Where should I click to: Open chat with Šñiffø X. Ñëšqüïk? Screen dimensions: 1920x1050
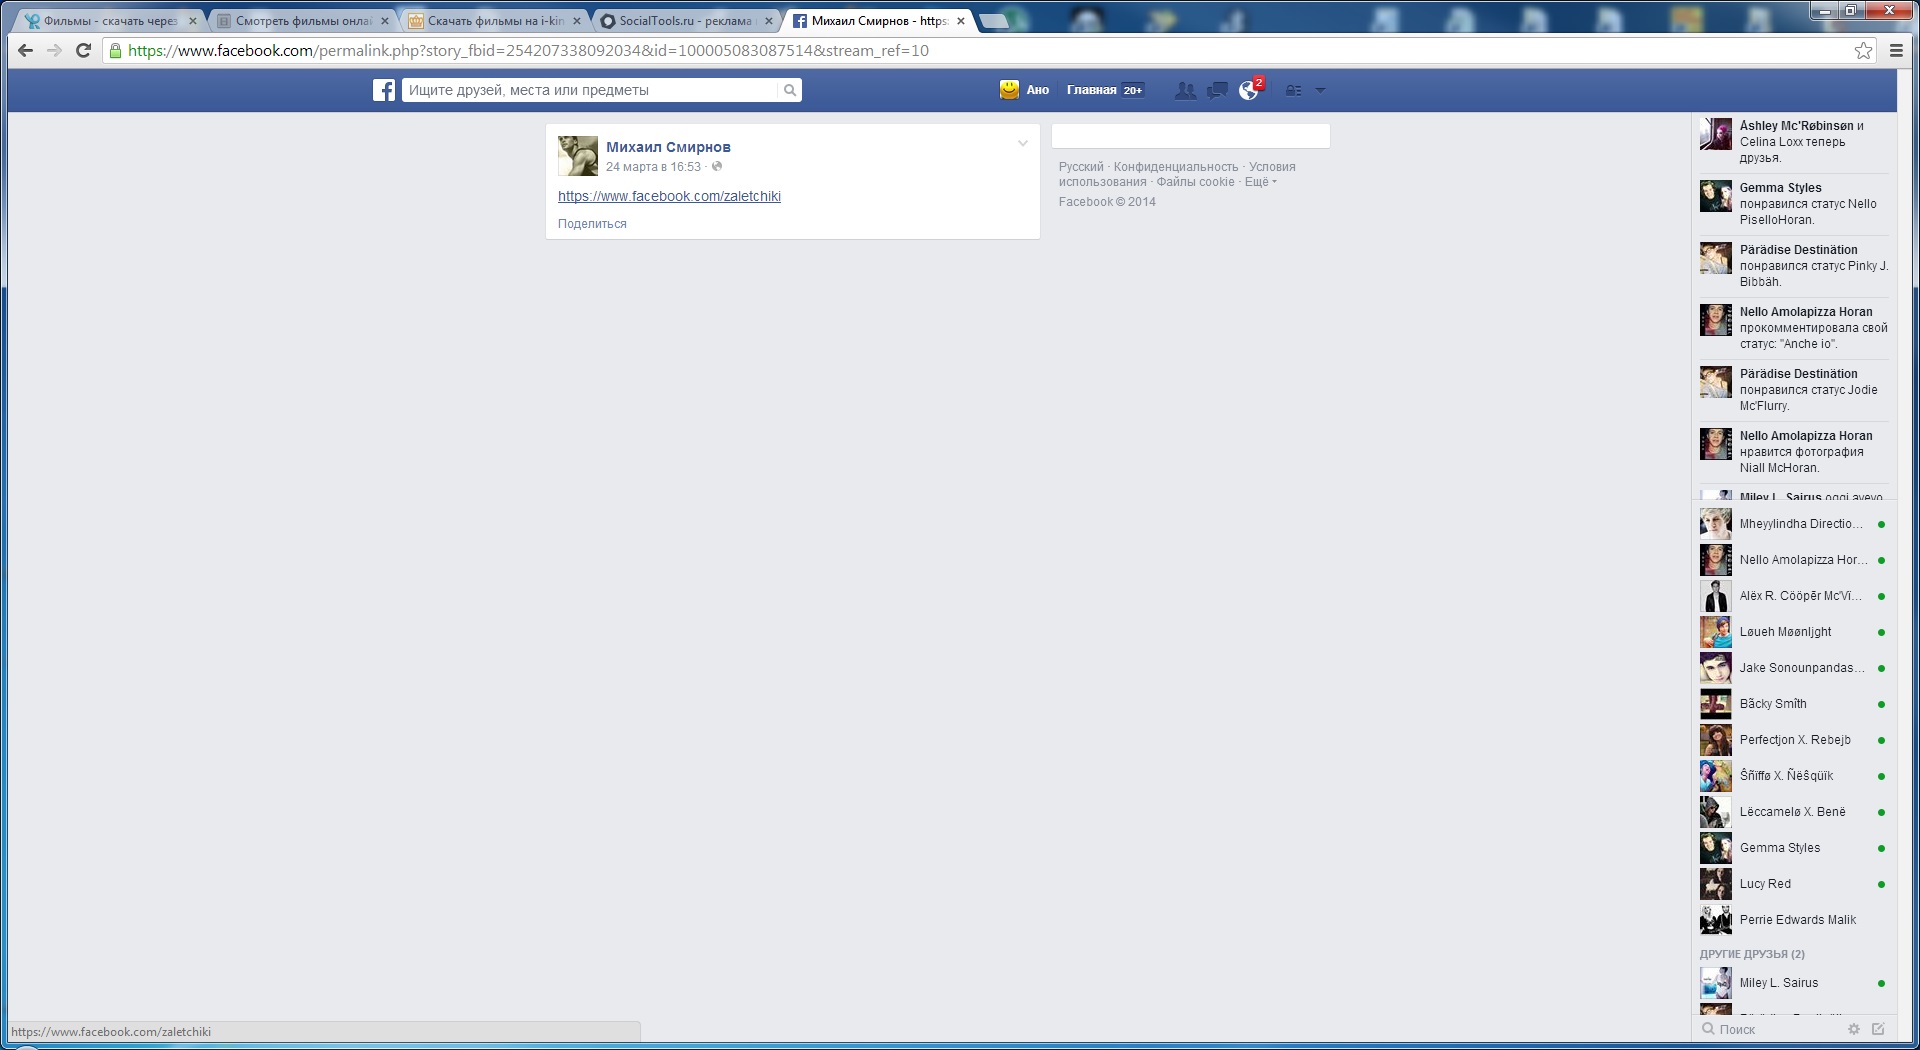click(1794, 776)
